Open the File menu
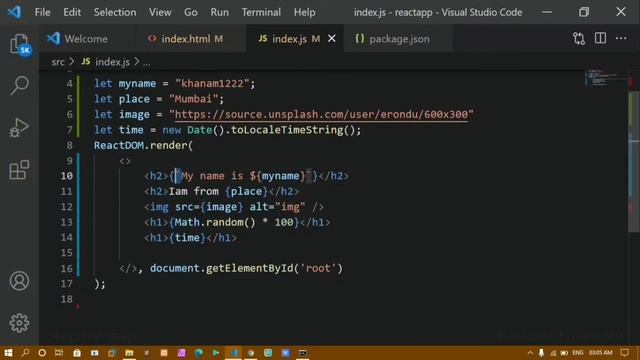 pos(42,12)
